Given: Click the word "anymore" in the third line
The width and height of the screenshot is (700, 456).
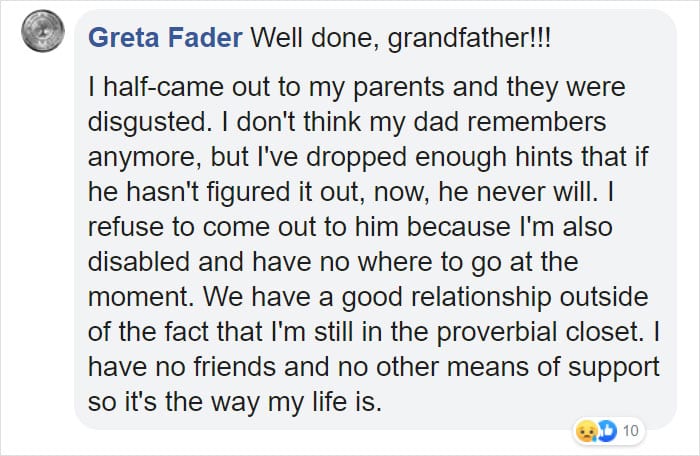Looking at the screenshot, I should tap(144, 158).
